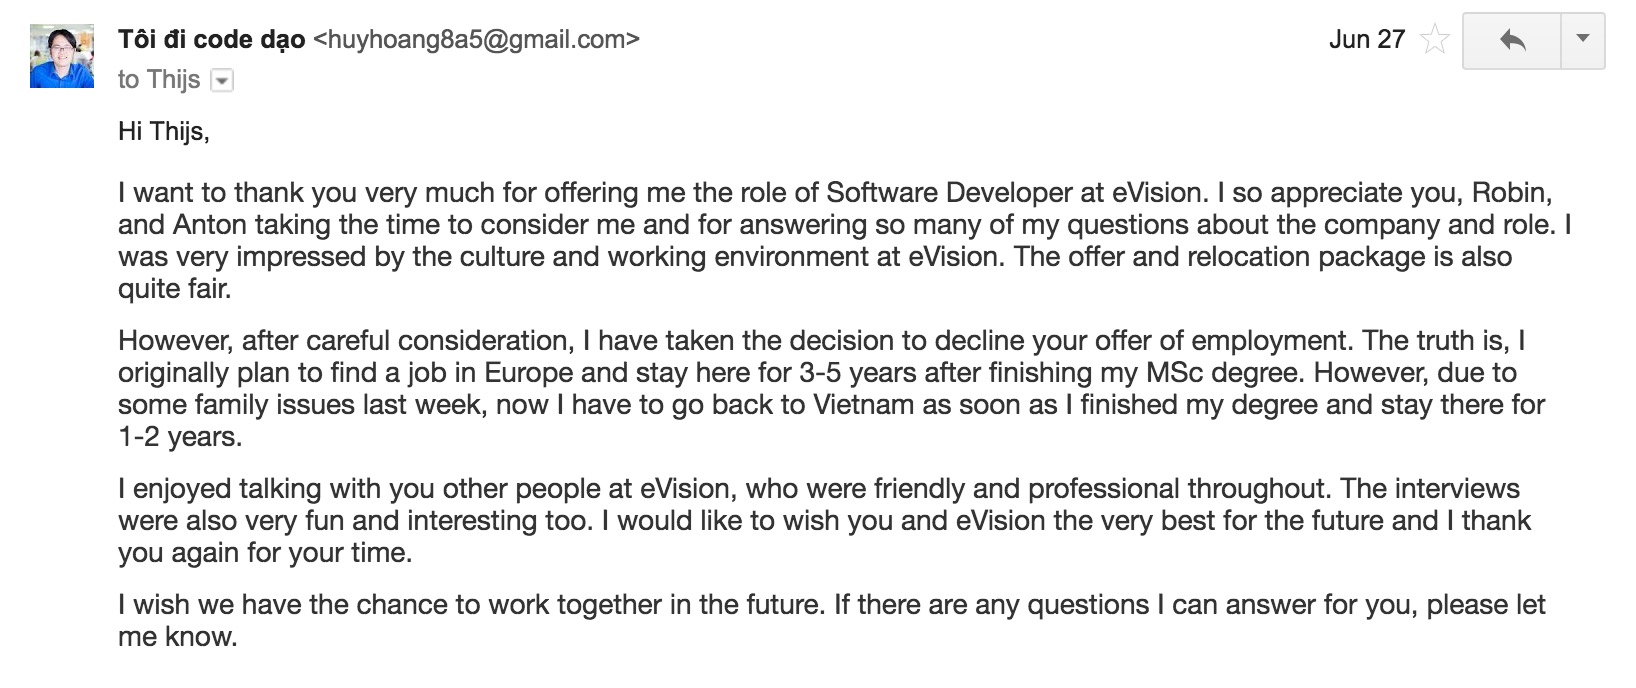
Task: Click the Reply arrow button
Action: click(x=1512, y=40)
